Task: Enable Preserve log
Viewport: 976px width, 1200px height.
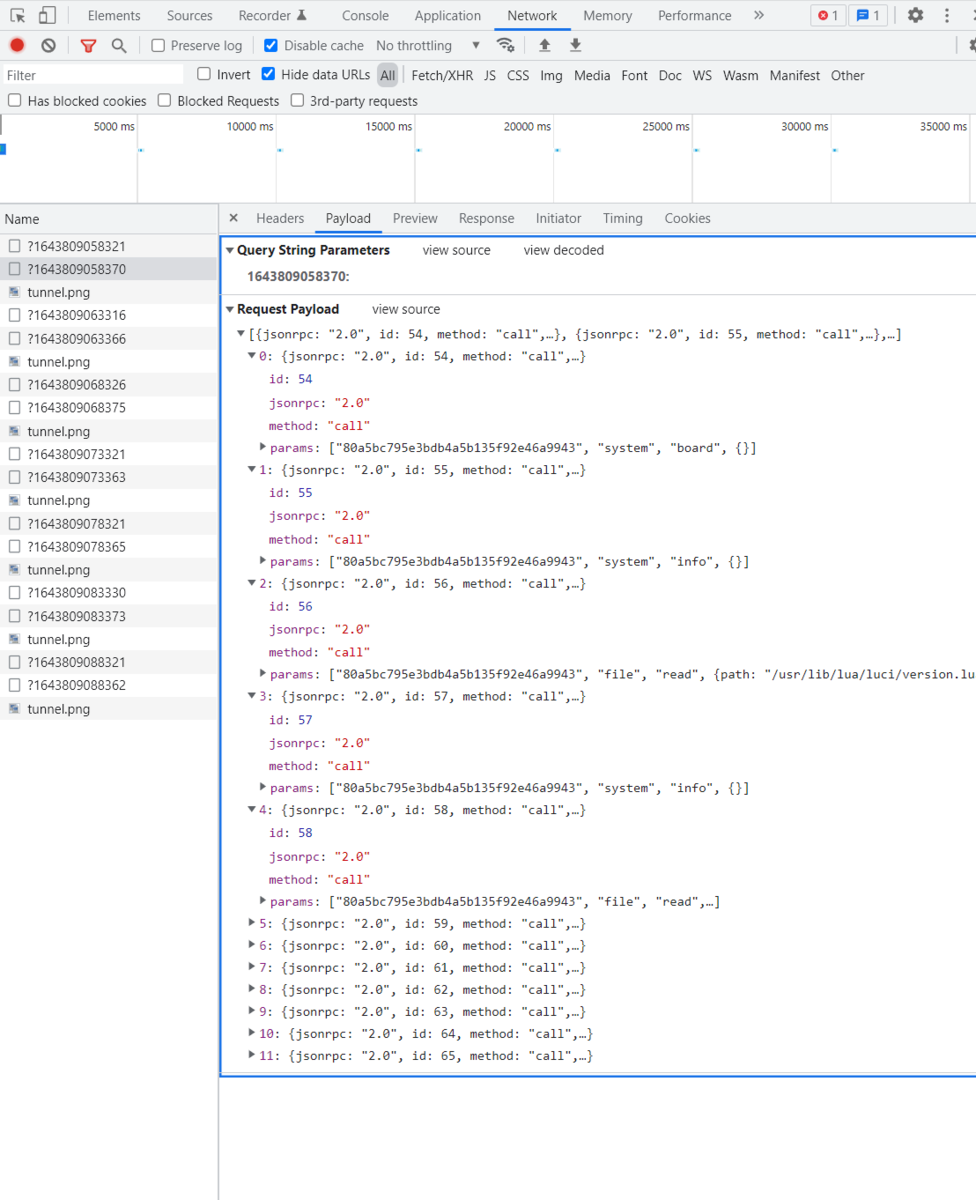Action: tap(156, 45)
